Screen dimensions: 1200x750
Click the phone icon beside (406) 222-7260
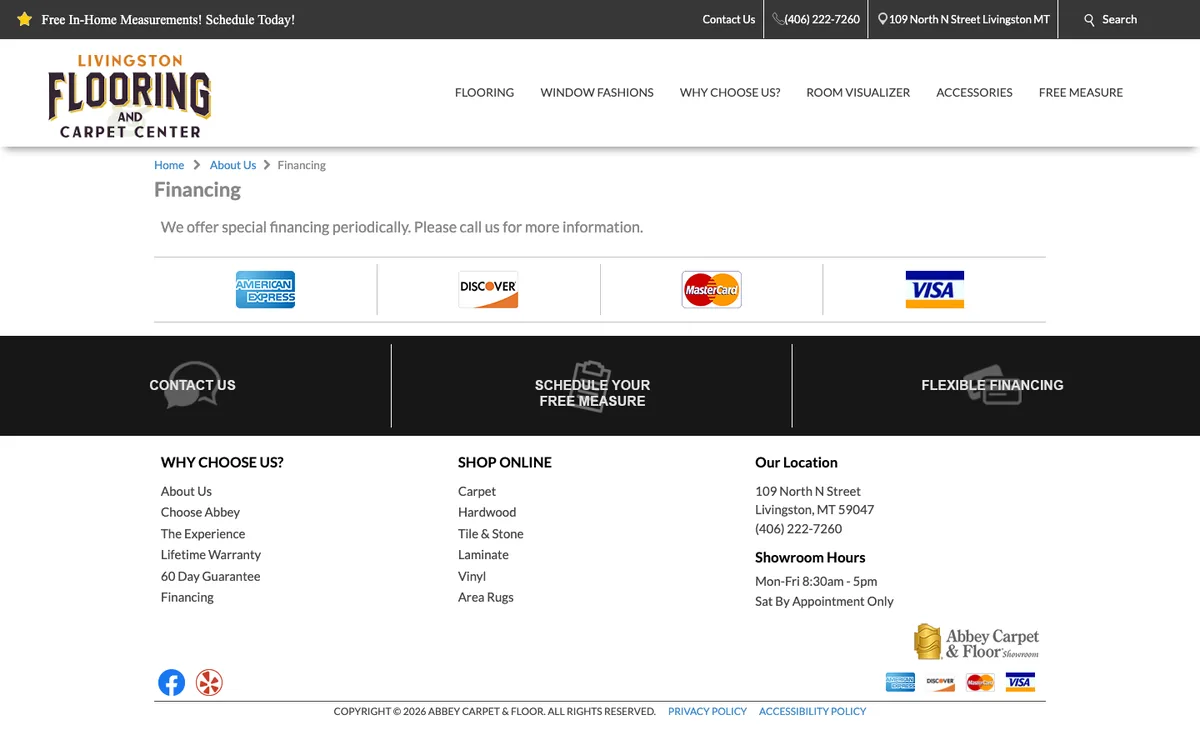pos(778,19)
